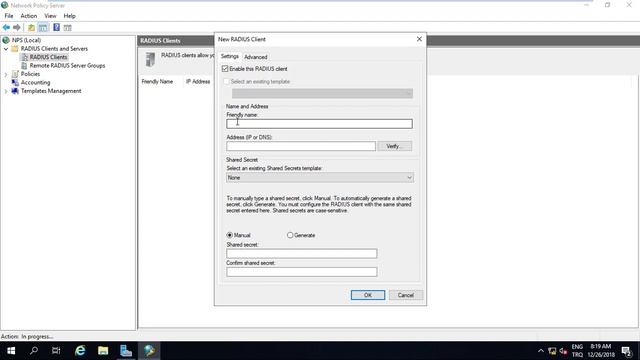
Task: Open the taskbar clock and date
Action: 601,351
